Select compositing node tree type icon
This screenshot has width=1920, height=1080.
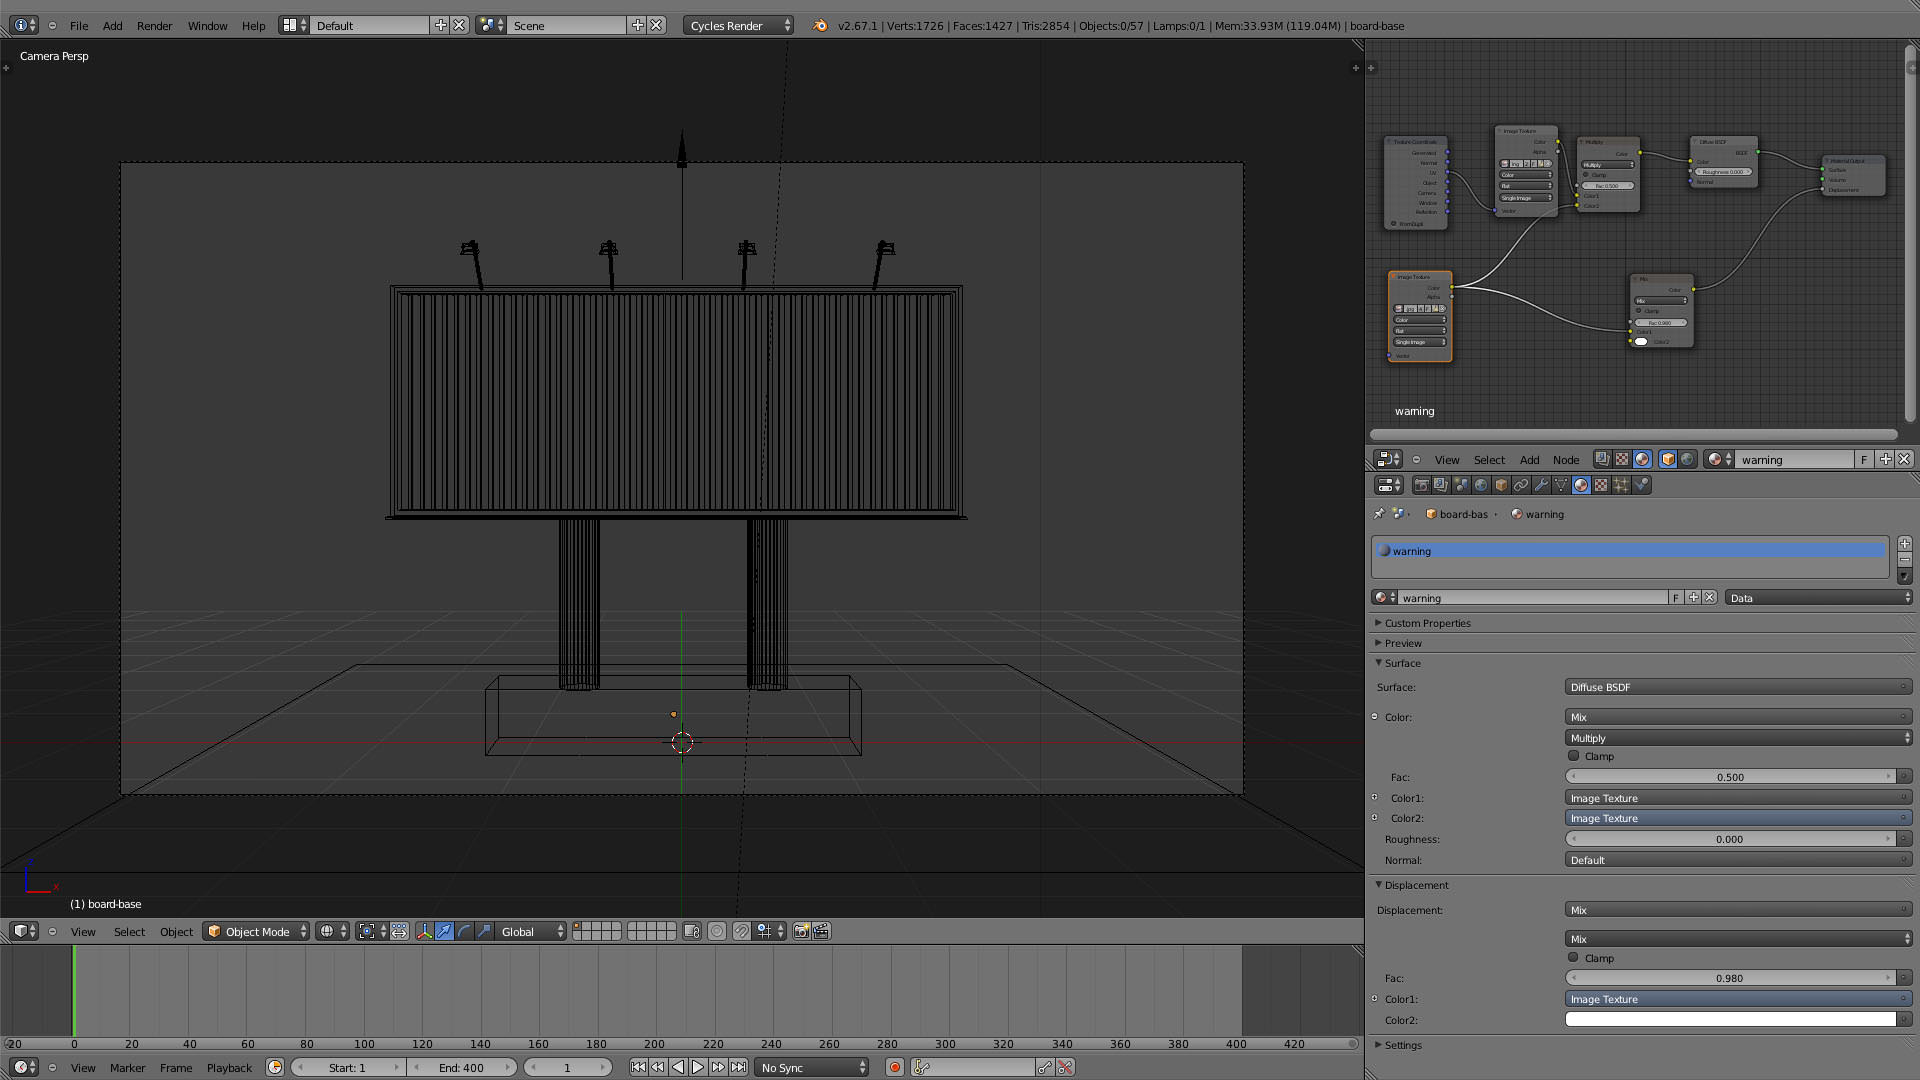1602,459
